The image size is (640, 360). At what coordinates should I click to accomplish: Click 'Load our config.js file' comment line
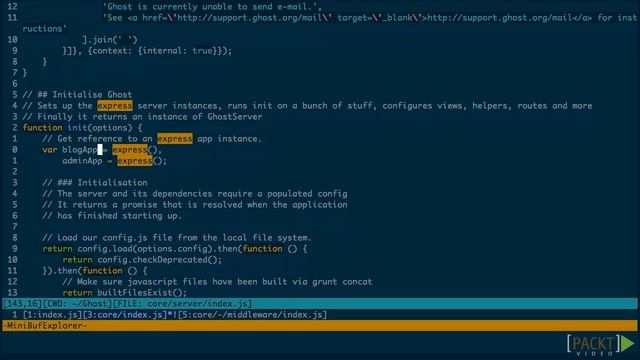pyautogui.click(x=177, y=238)
